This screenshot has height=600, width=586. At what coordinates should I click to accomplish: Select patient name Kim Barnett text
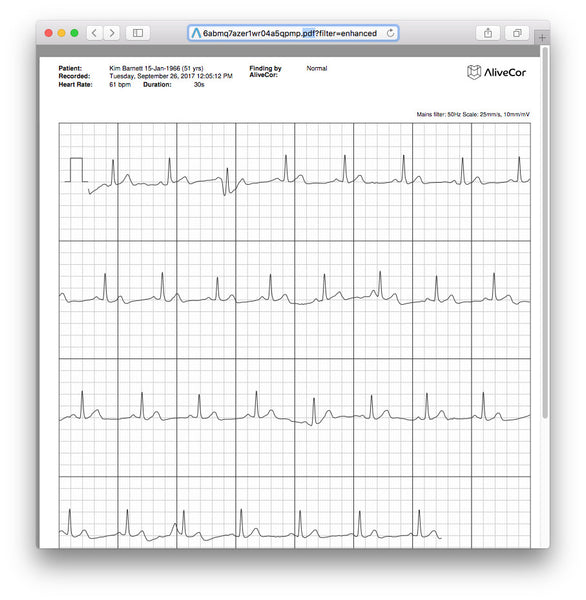[126, 68]
